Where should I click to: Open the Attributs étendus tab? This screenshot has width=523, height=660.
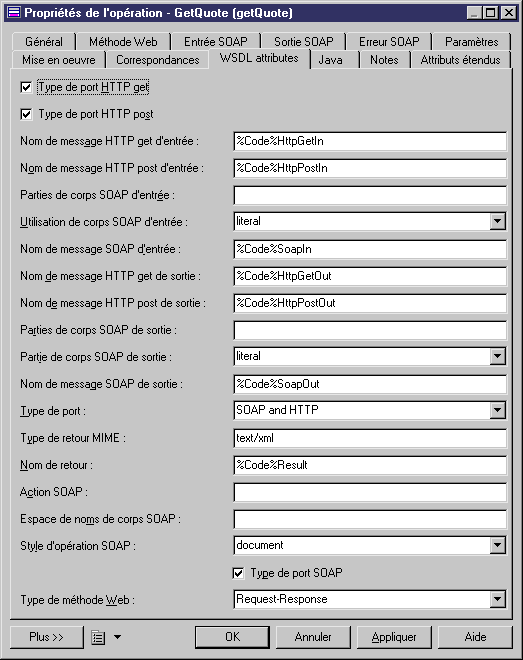pos(460,60)
